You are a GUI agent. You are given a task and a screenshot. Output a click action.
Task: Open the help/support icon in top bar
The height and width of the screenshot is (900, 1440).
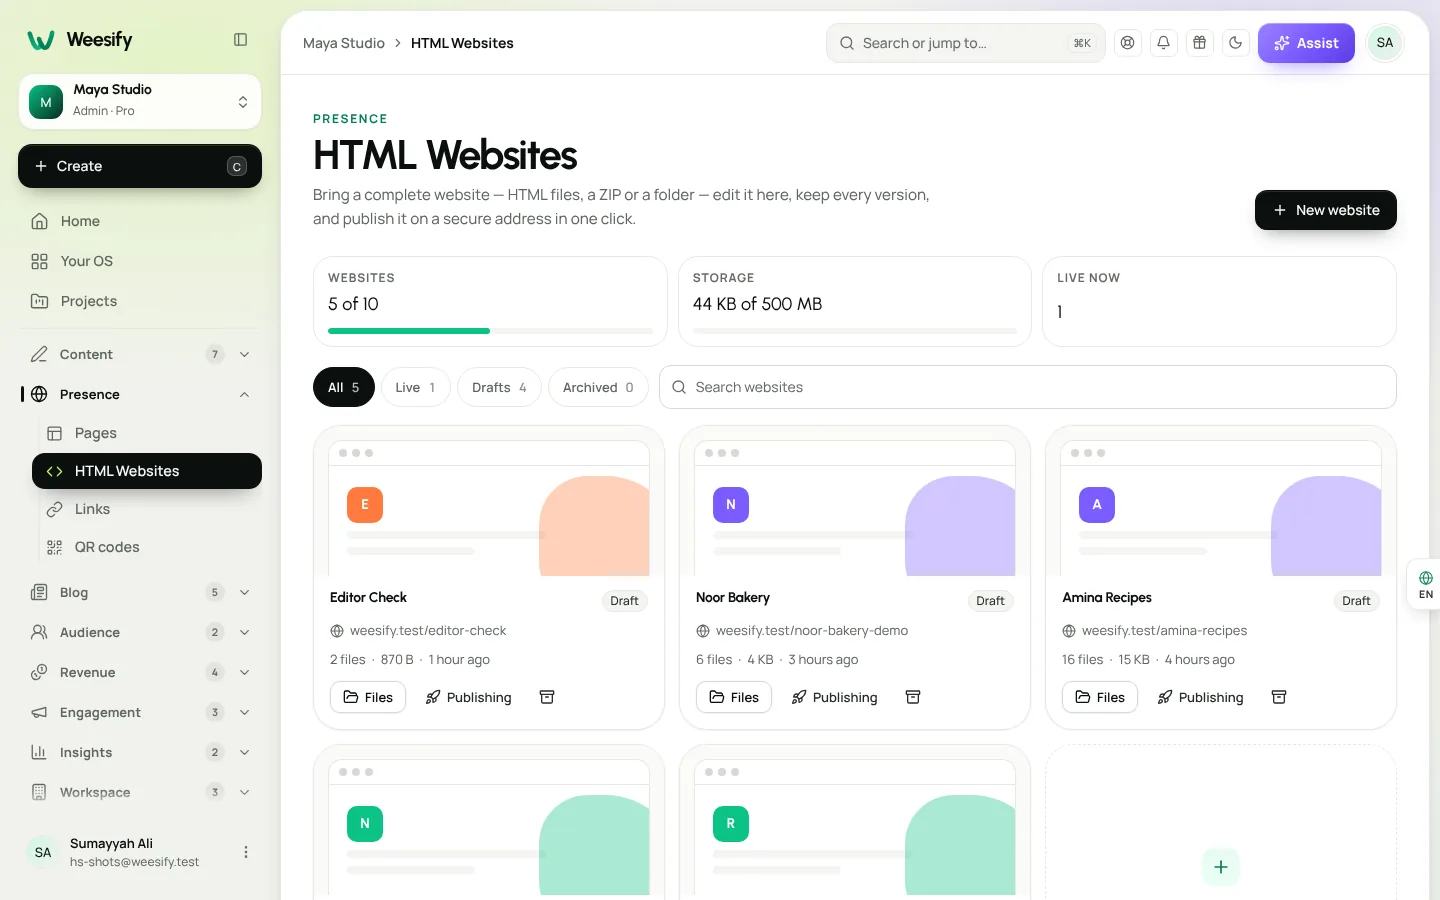[1128, 43]
